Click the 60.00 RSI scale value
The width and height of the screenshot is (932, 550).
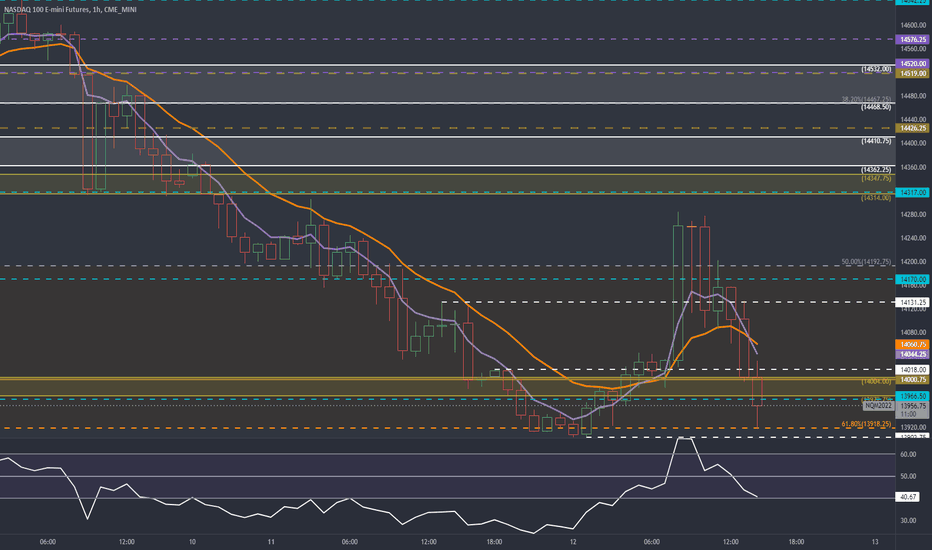(908, 454)
